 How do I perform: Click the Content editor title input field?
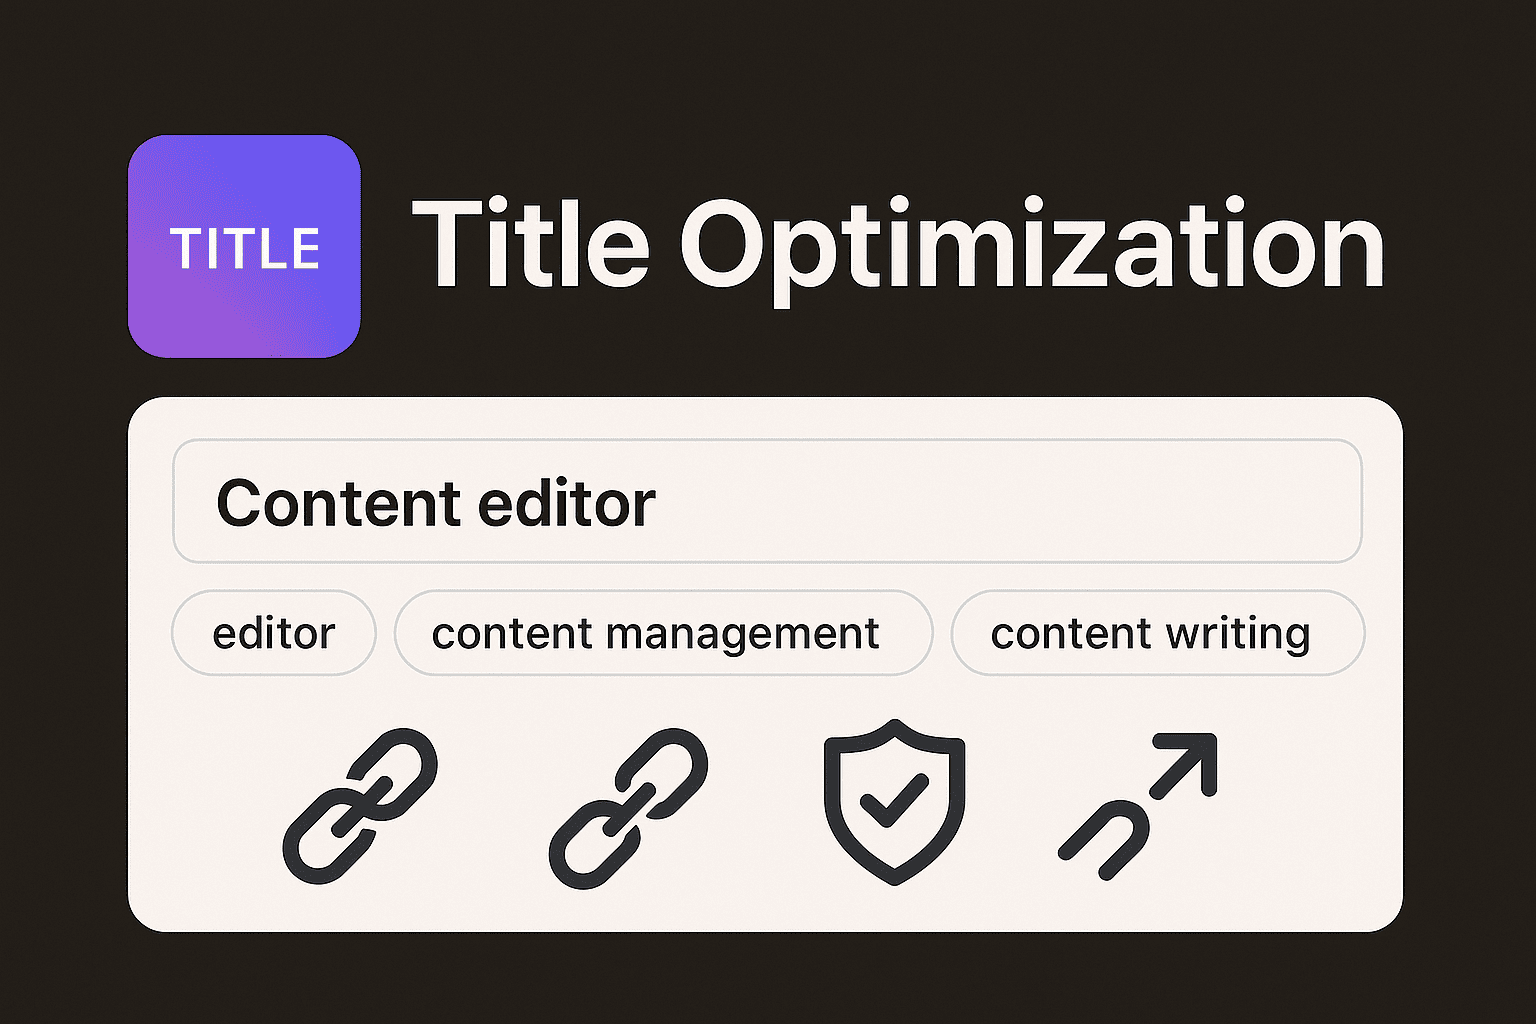coord(767,501)
